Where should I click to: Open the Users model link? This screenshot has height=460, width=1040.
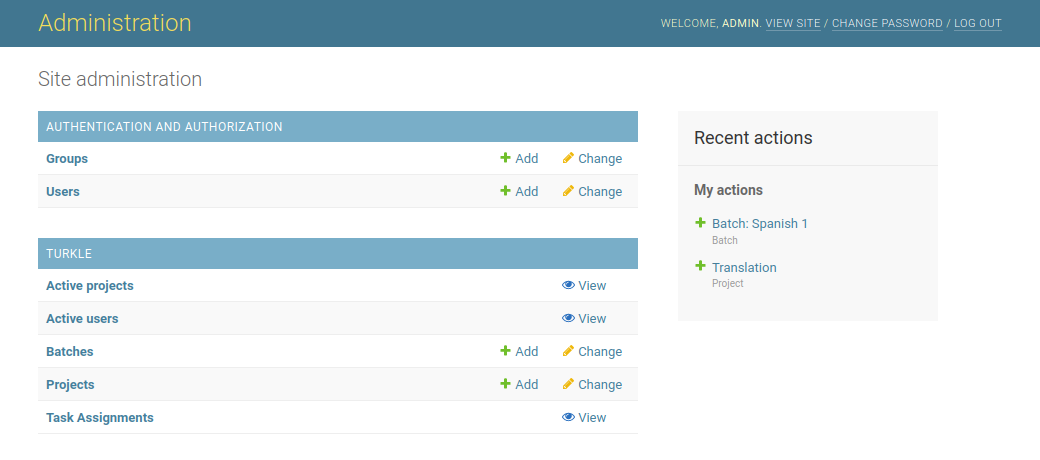point(62,192)
